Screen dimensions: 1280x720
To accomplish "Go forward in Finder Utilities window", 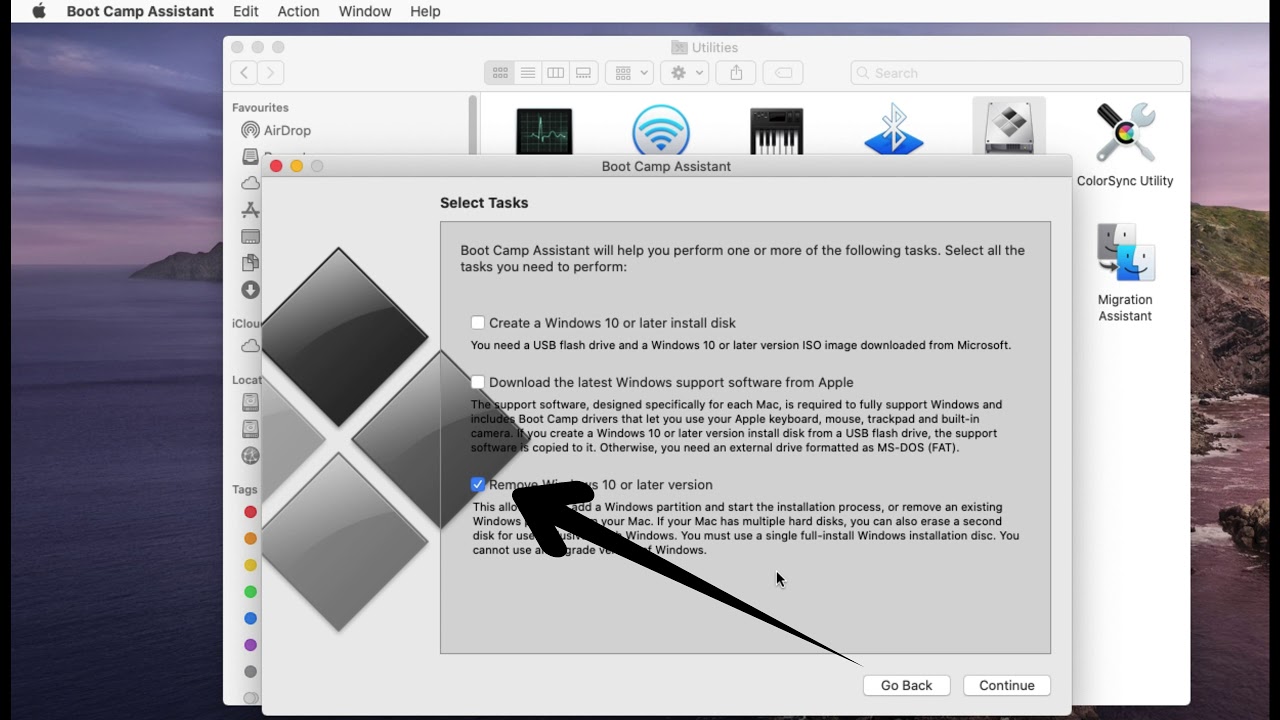I will [271, 72].
